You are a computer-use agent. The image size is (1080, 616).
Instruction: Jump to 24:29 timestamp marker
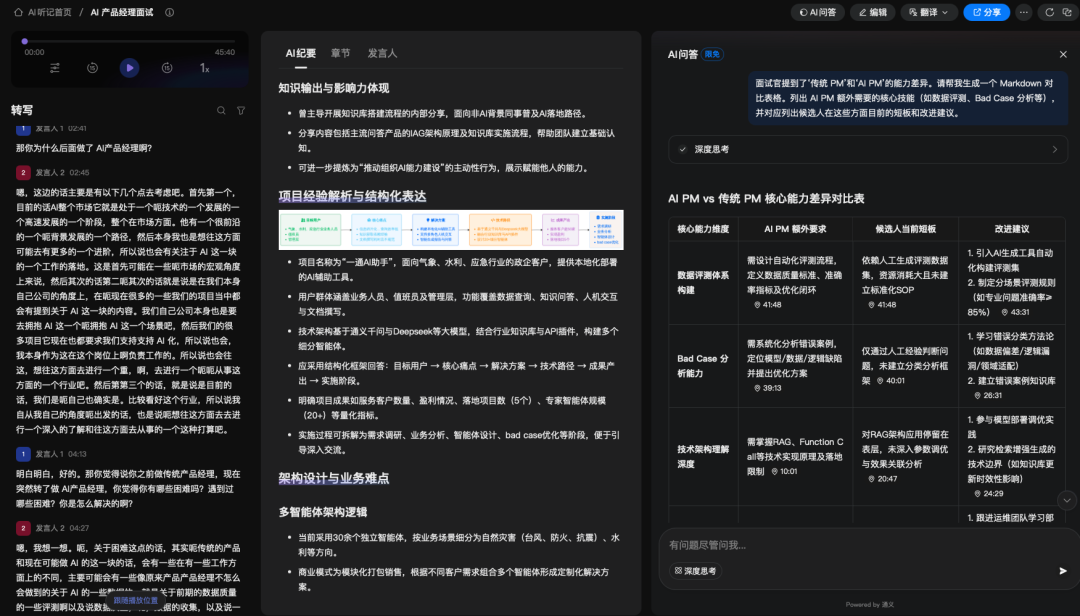click(988, 493)
